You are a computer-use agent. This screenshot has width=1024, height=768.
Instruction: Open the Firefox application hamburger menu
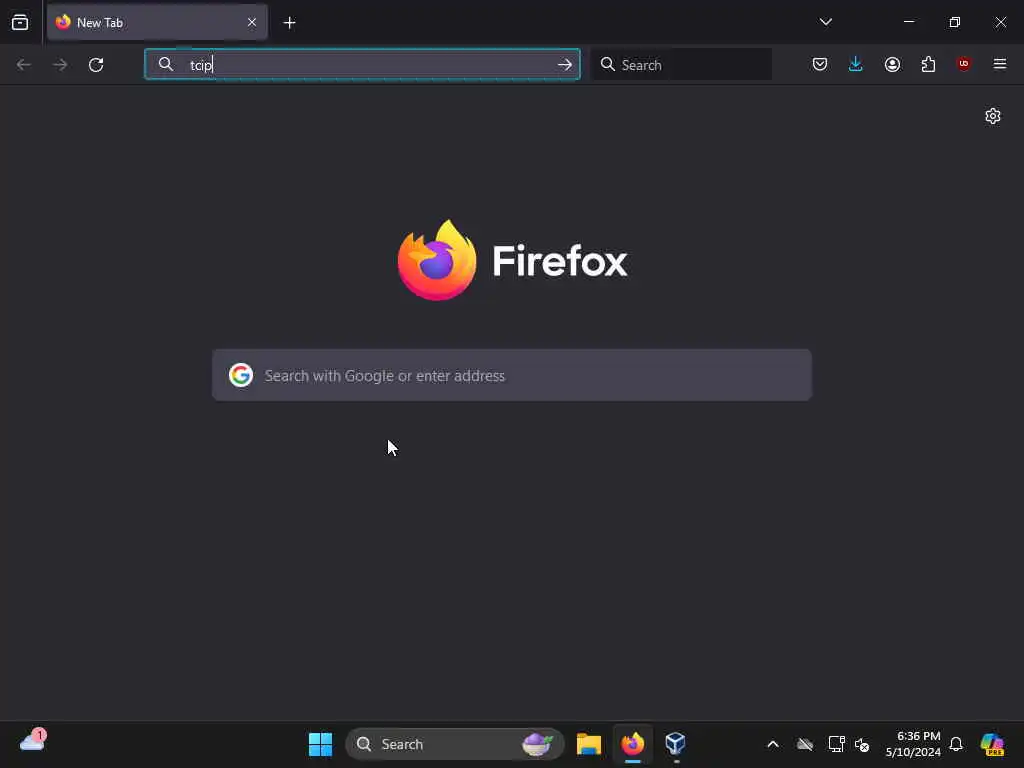[x=1000, y=64]
